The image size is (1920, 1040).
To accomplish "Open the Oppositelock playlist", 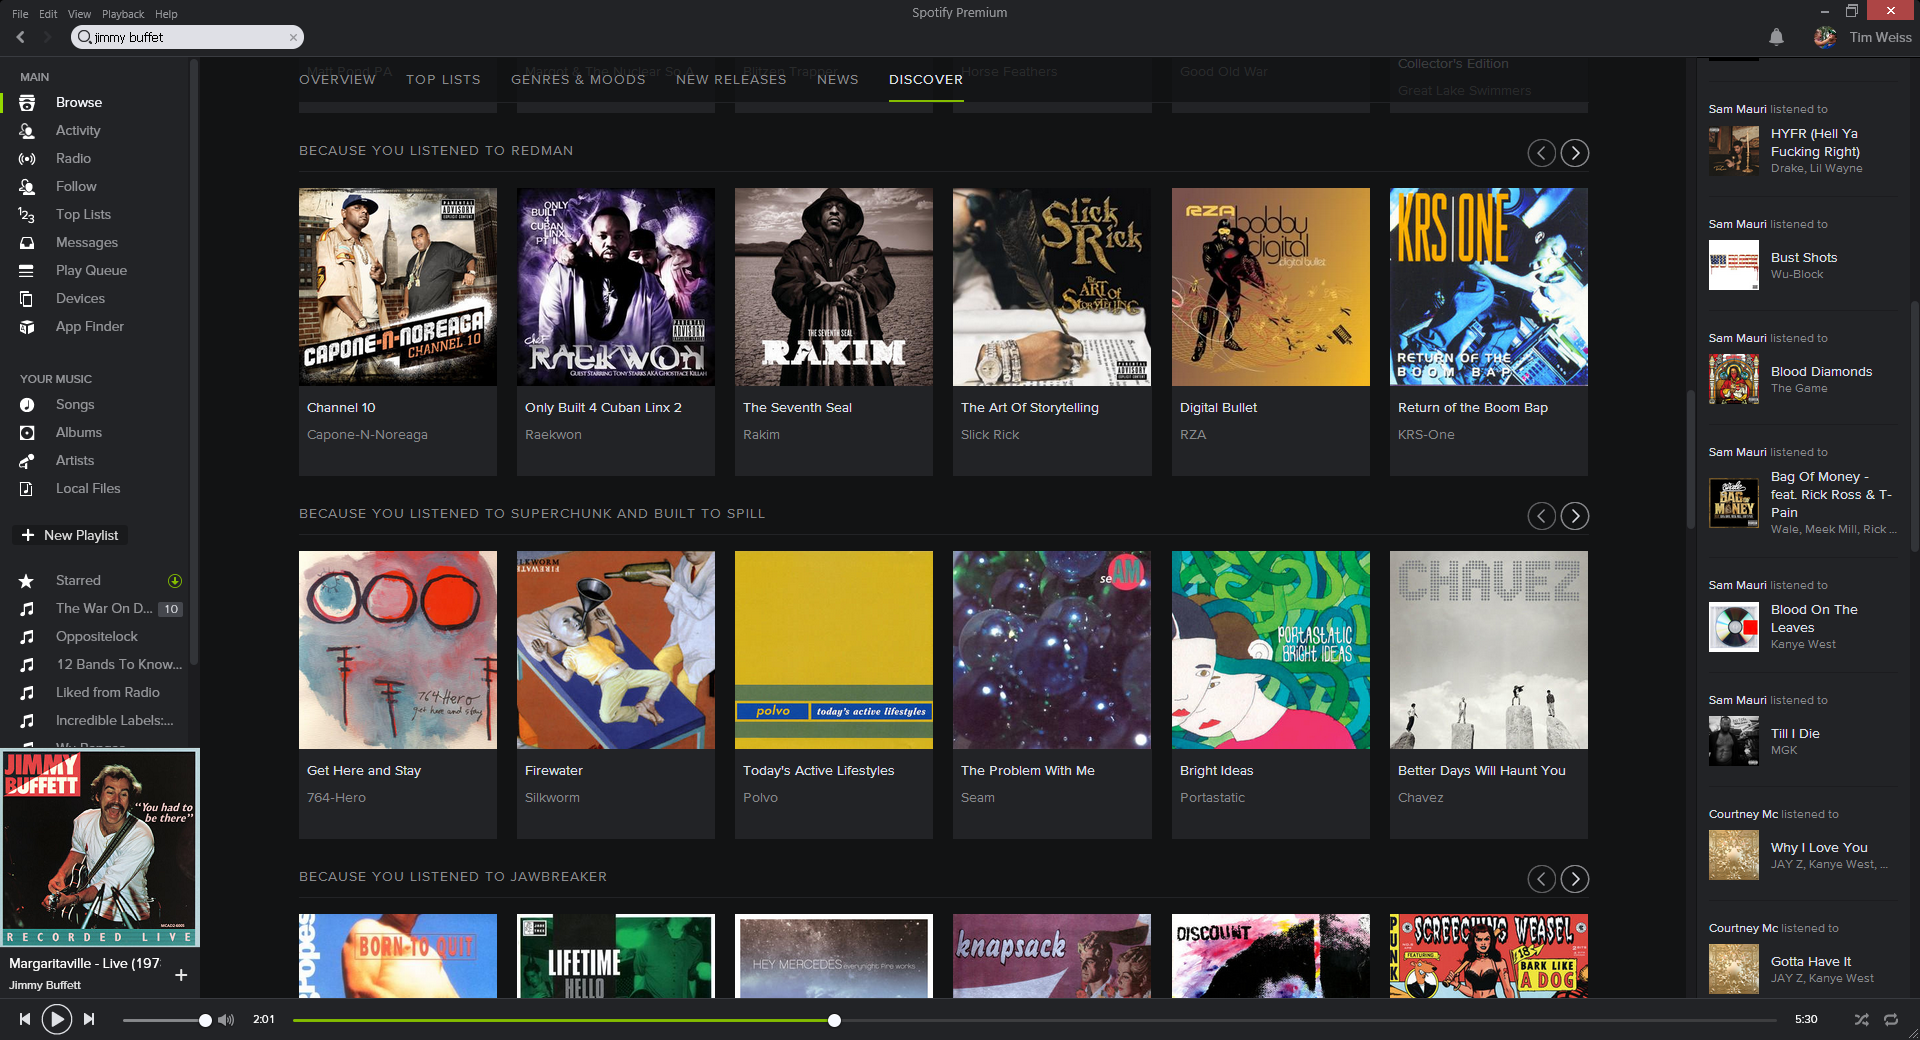I will pos(97,637).
